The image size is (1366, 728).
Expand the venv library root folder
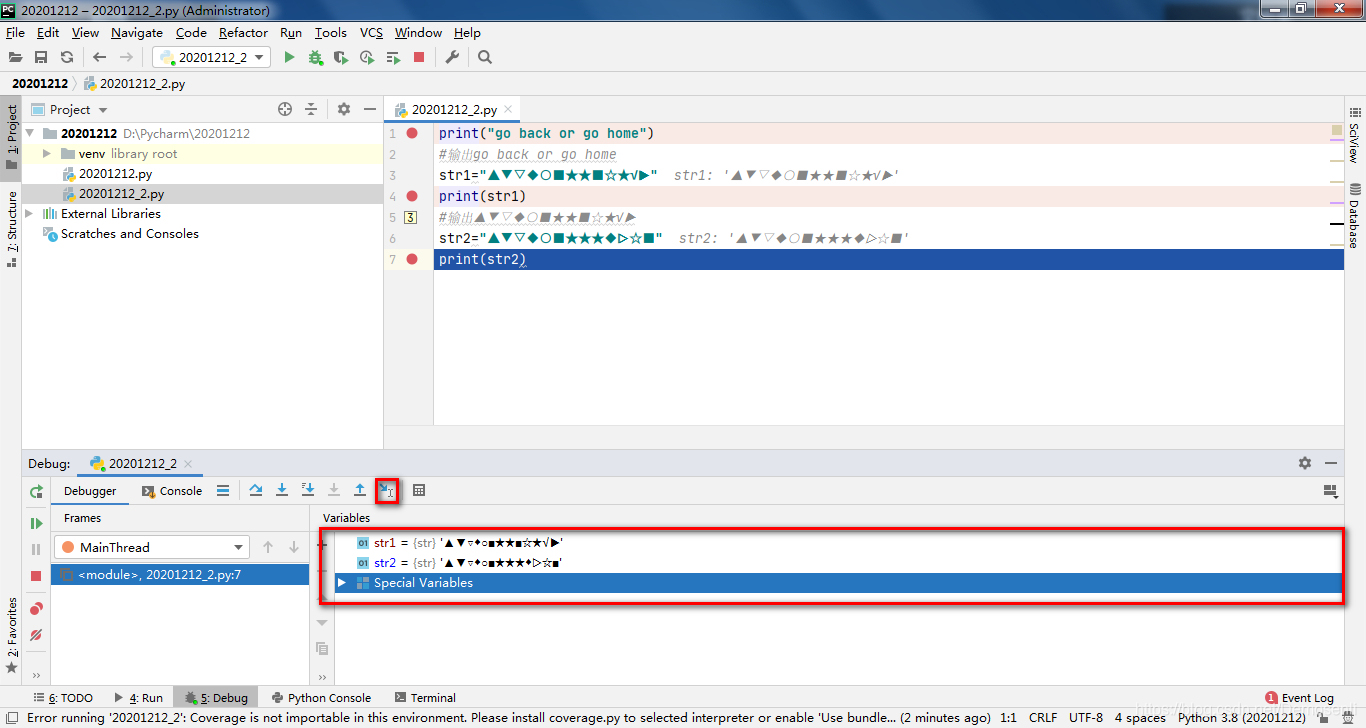pos(47,154)
